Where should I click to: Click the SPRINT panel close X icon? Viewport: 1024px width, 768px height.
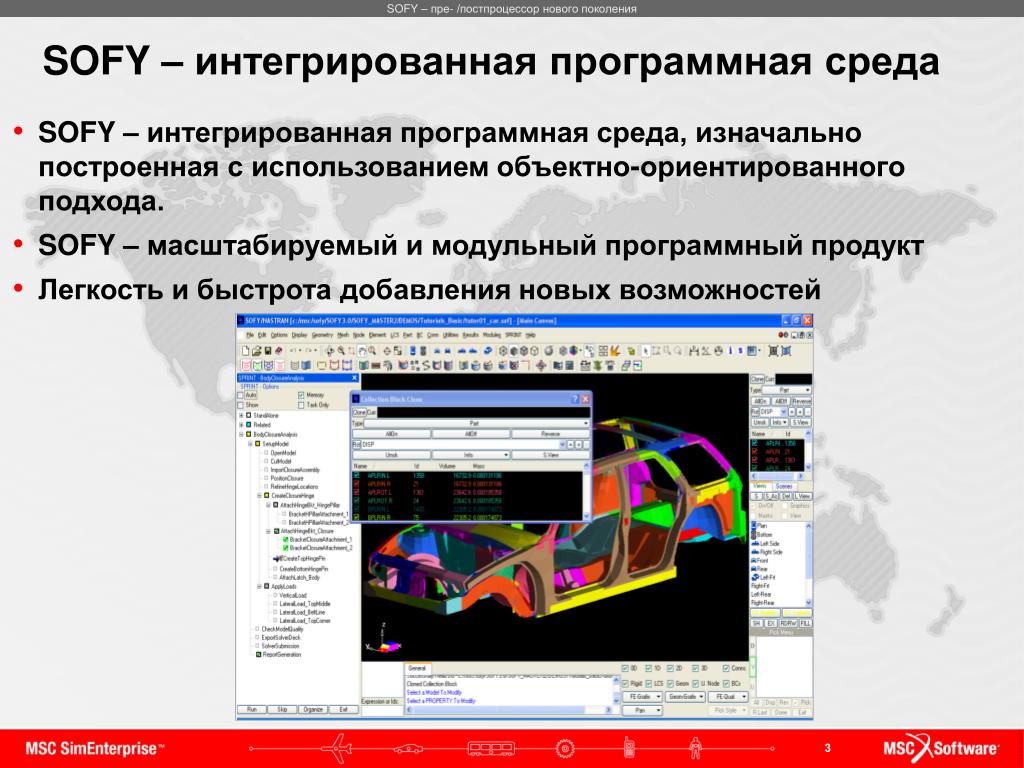pos(355,378)
